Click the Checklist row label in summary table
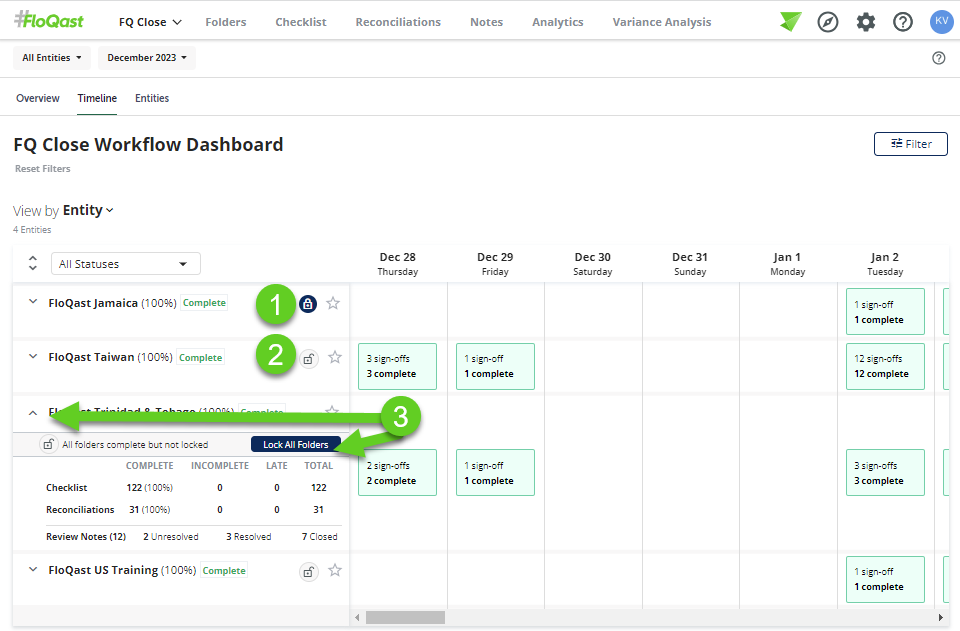This screenshot has width=960, height=631. point(67,488)
